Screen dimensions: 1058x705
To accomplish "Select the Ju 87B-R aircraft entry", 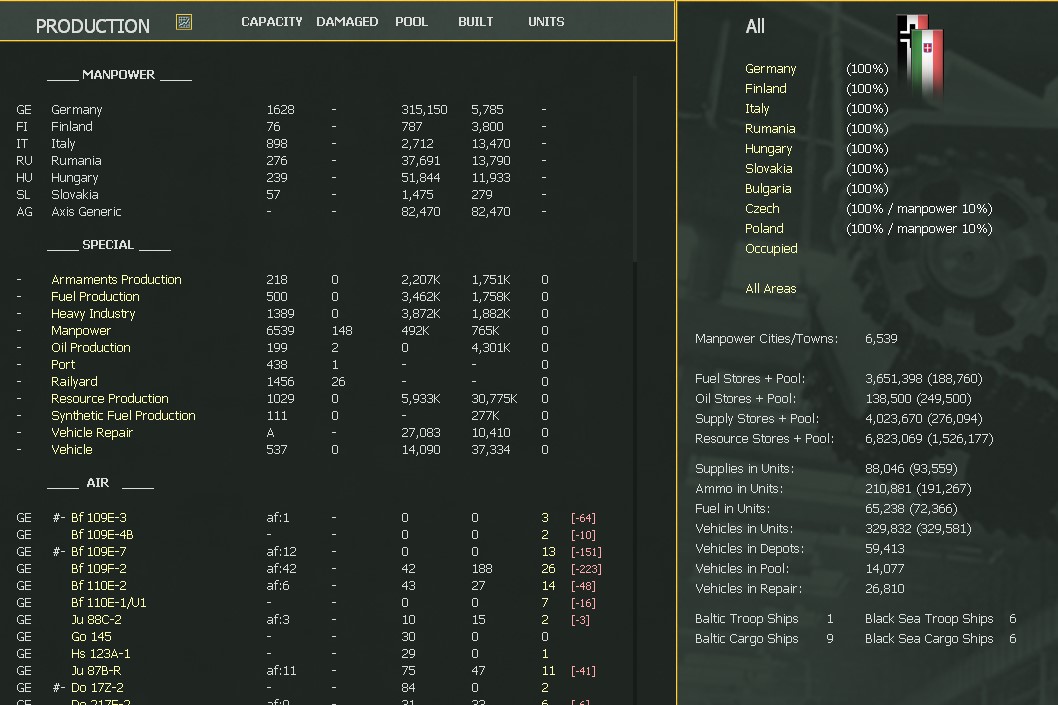I will 96,671.
